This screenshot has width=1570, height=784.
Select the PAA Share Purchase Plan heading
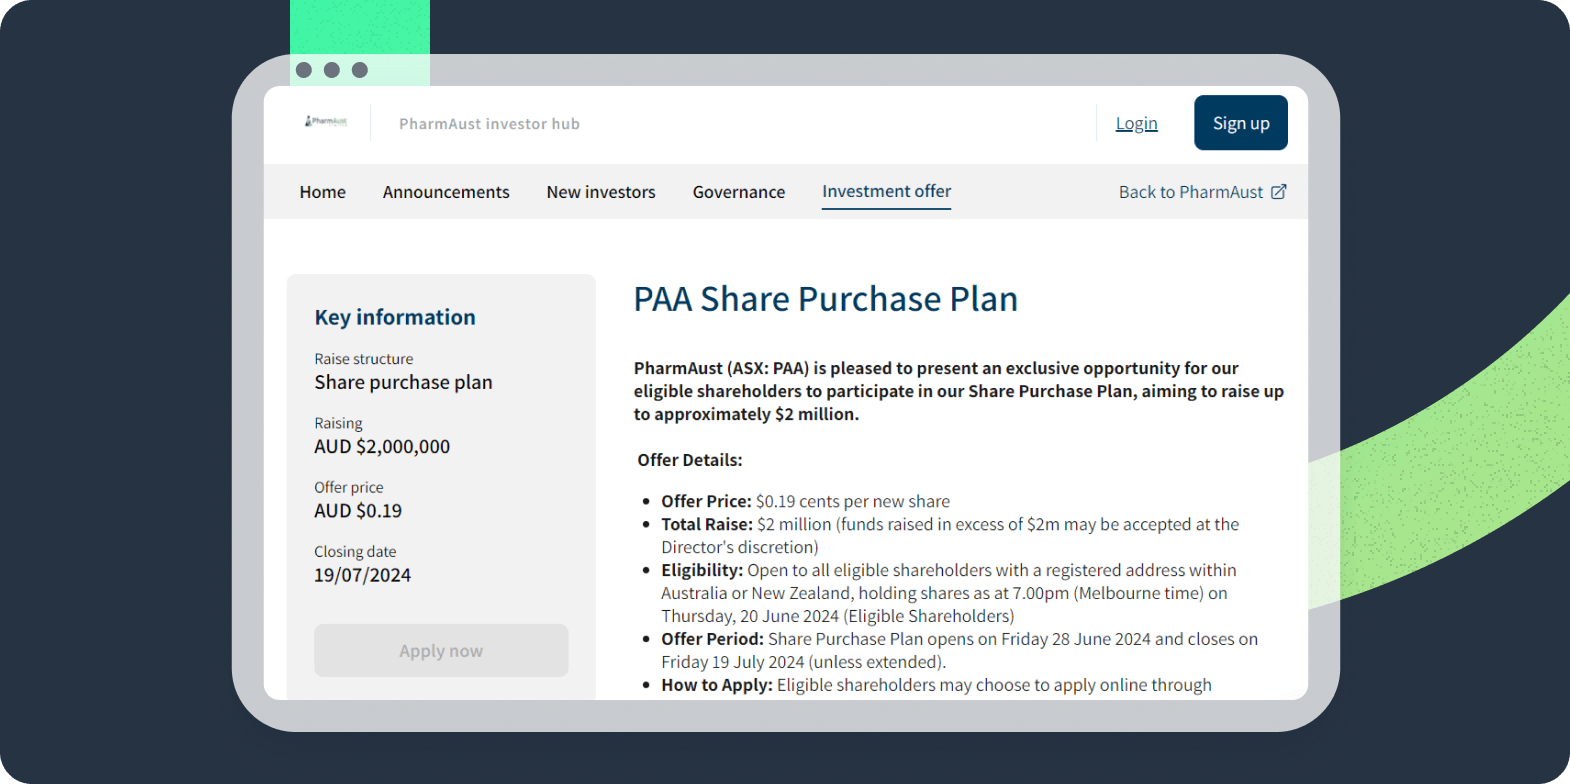(x=826, y=299)
